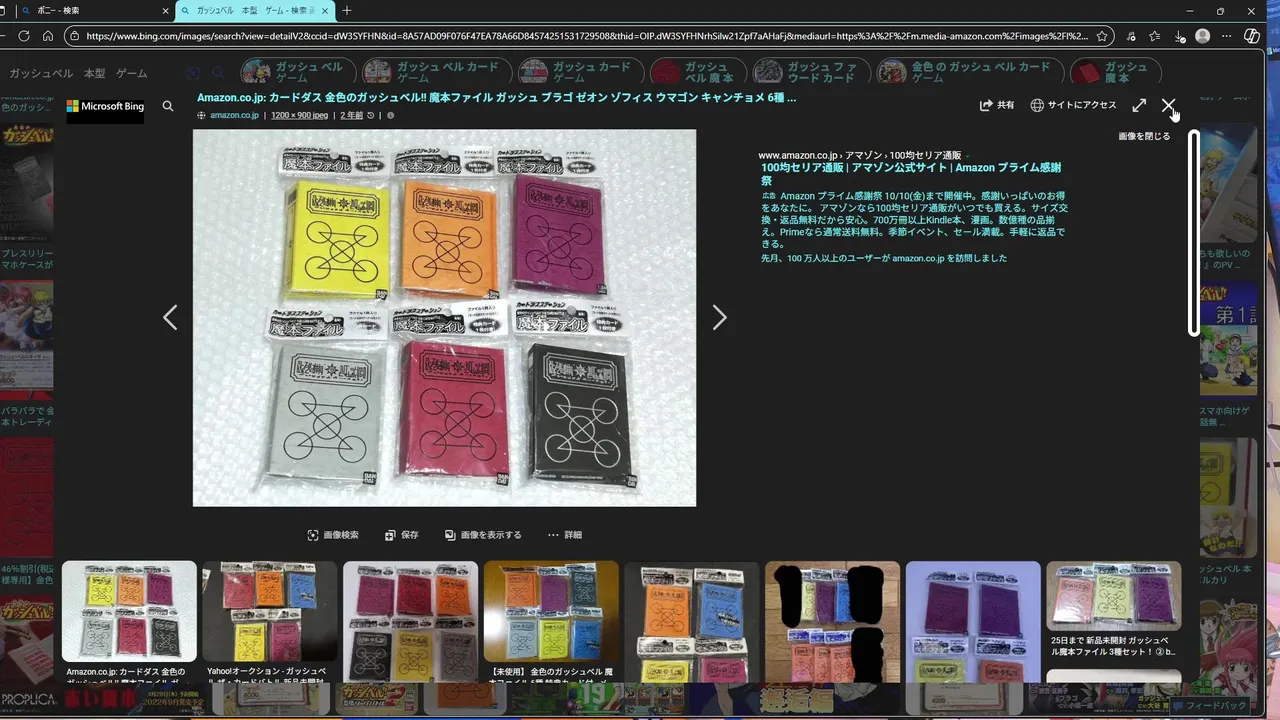Open the Favorites list icon in toolbar
The image size is (1280, 720).
tap(1155, 36)
